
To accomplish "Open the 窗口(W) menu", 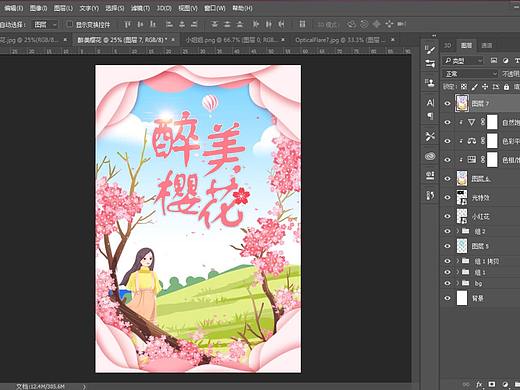I will [x=215, y=8].
